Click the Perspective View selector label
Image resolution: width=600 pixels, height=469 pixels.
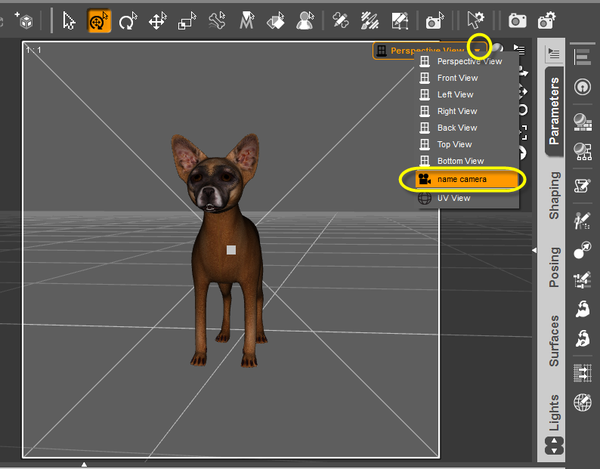tap(427, 50)
